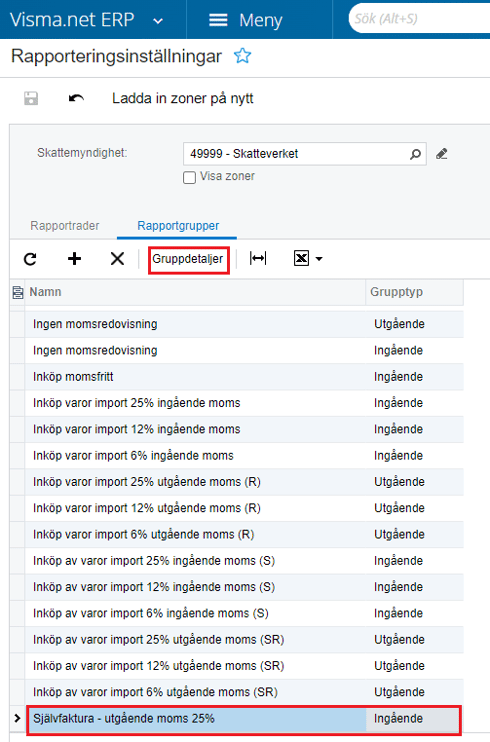
Task: Refresh the report groups grid
Action: [x=30, y=259]
